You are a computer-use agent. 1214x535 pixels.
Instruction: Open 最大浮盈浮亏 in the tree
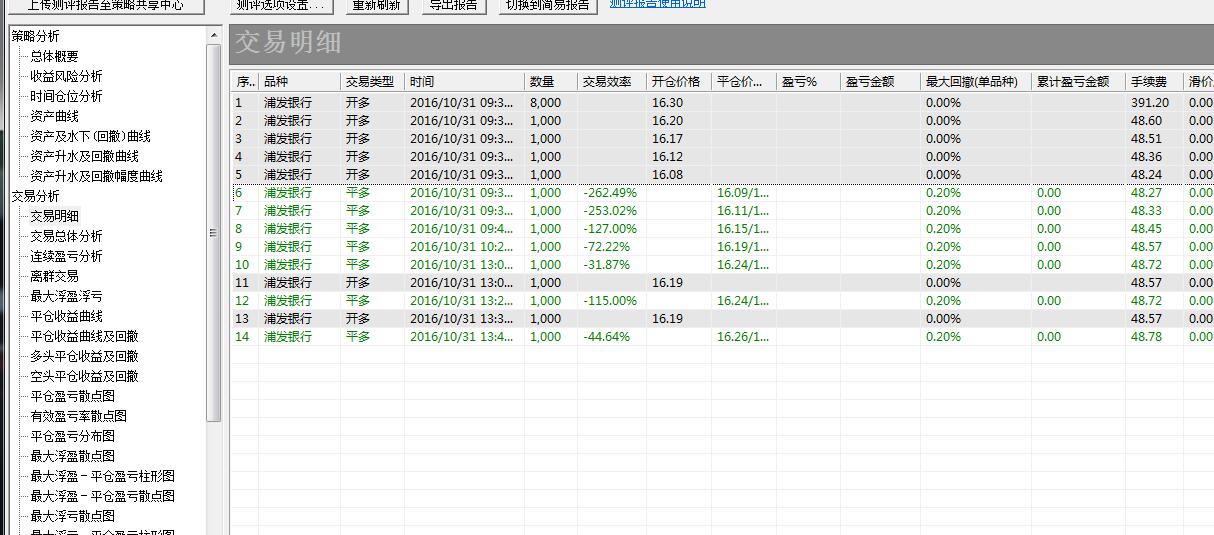pos(66,296)
